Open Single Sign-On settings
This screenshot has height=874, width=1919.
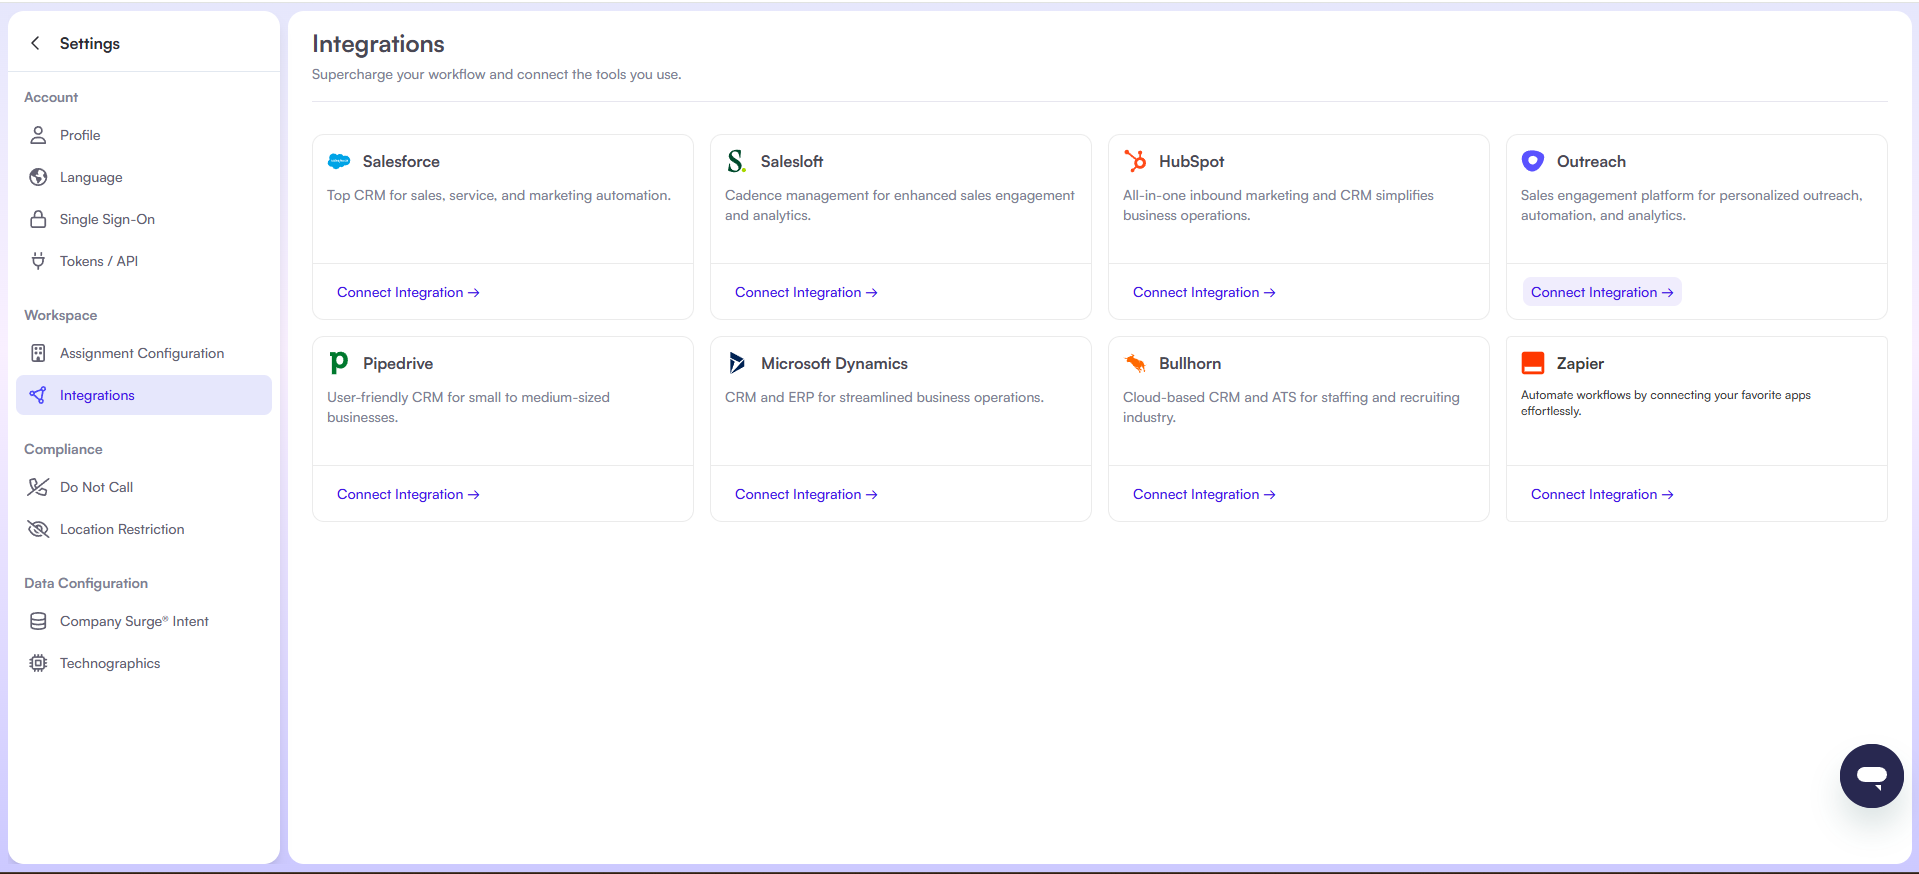(x=107, y=219)
